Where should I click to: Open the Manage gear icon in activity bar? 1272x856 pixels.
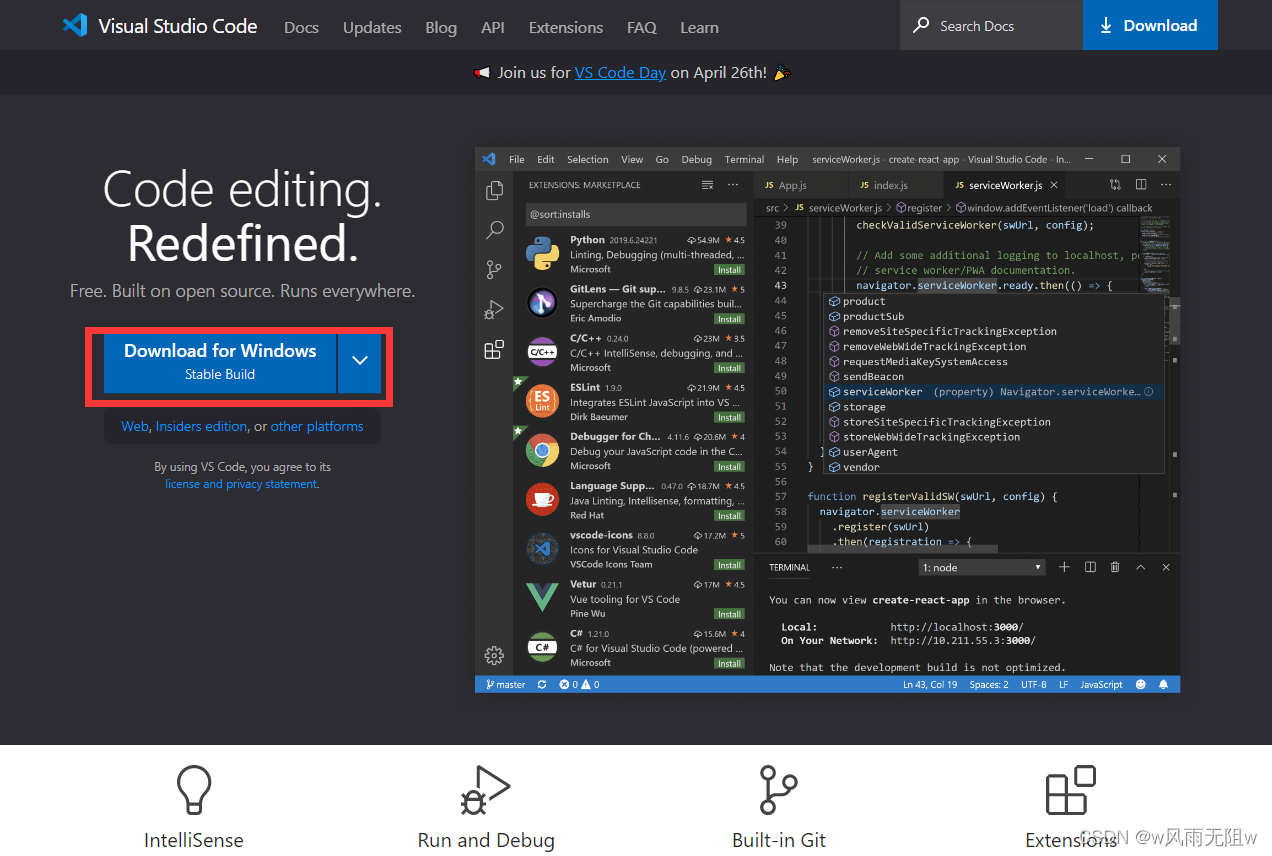tap(494, 656)
